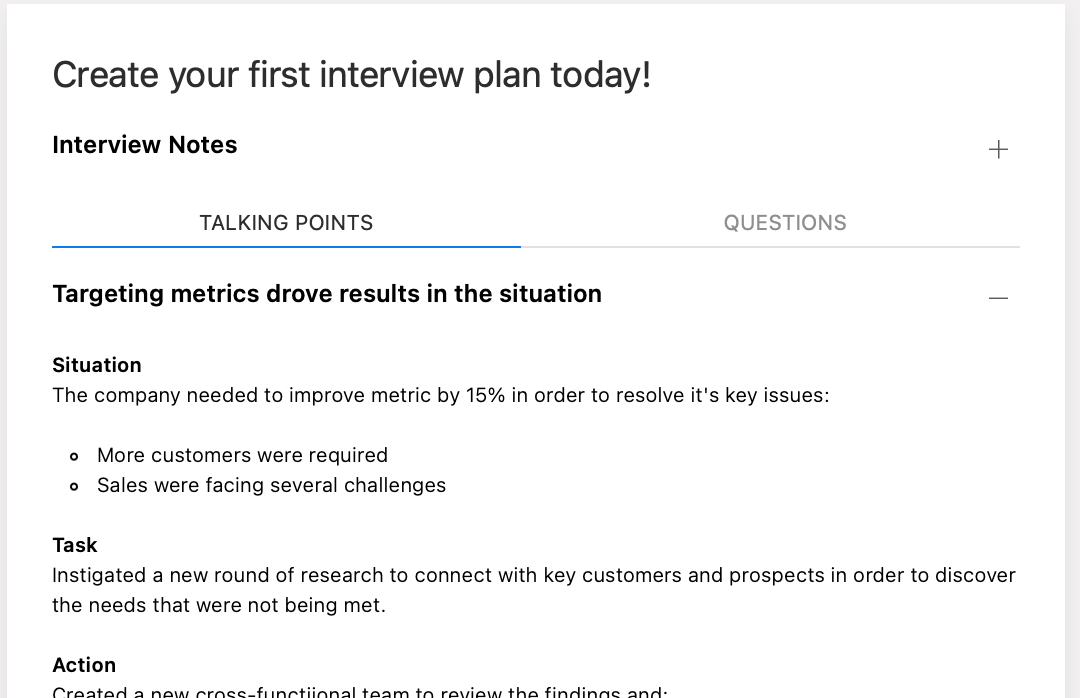Click the Created a new cross-functional team line
1080x698 pixels.
[x=360, y=692]
